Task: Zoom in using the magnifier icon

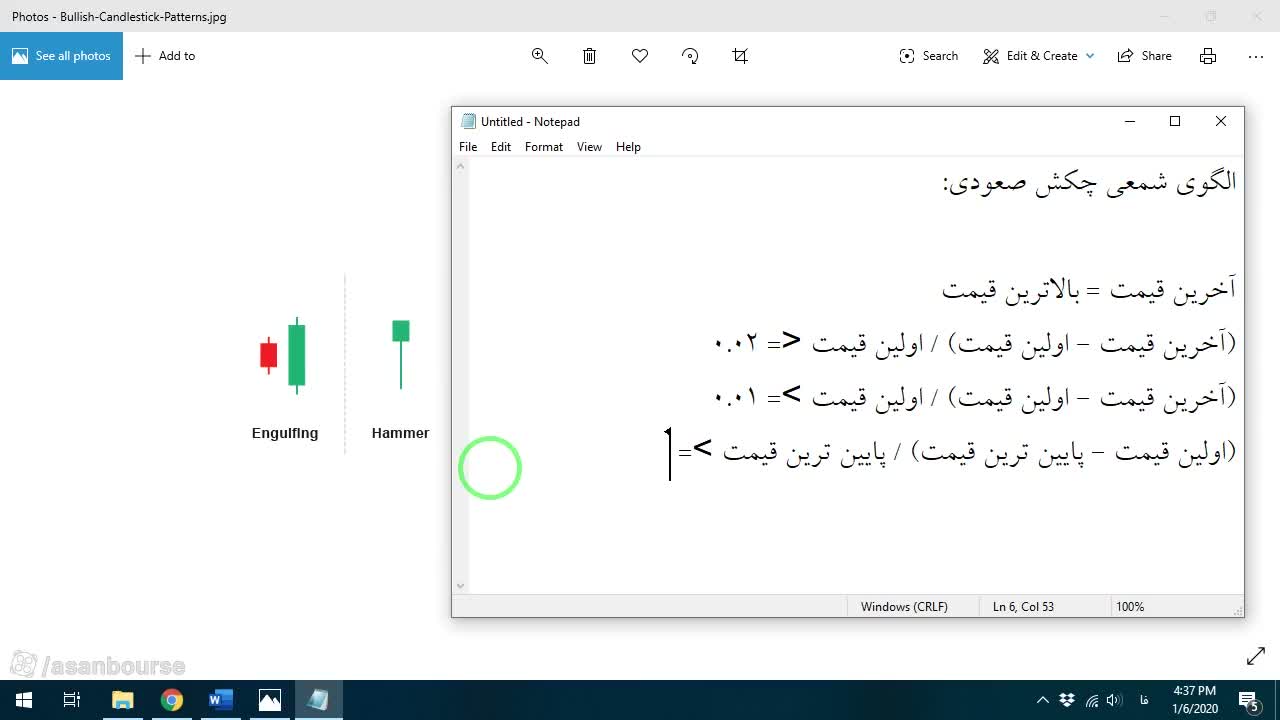Action: click(x=540, y=56)
